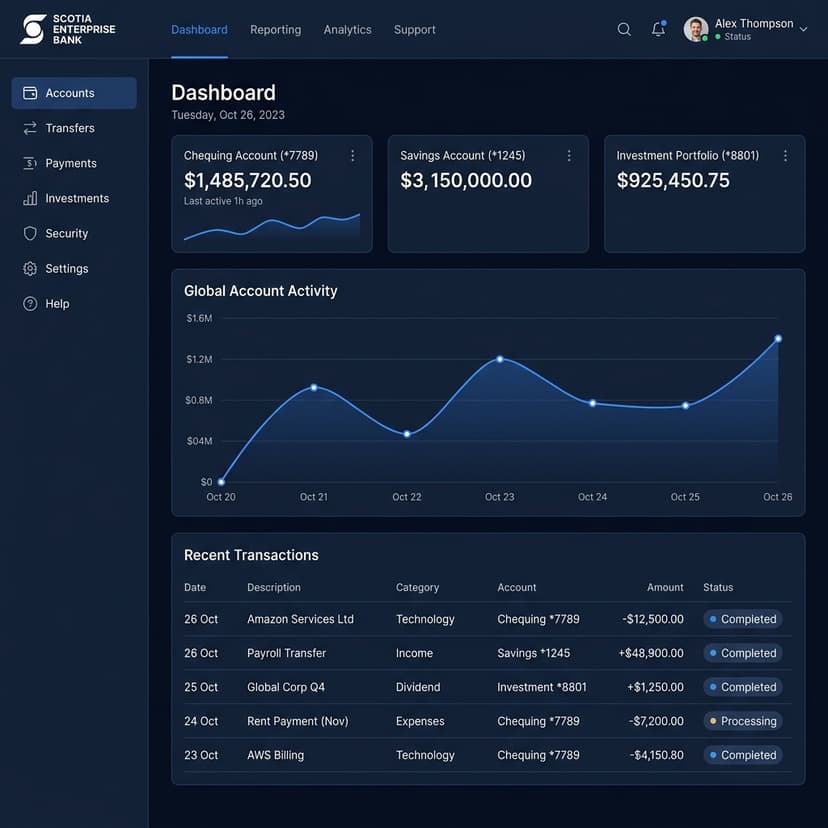Image resolution: width=828 pixels, height=828 pixels.
Task: Open the Analytics tab
Action: (347, 30)
